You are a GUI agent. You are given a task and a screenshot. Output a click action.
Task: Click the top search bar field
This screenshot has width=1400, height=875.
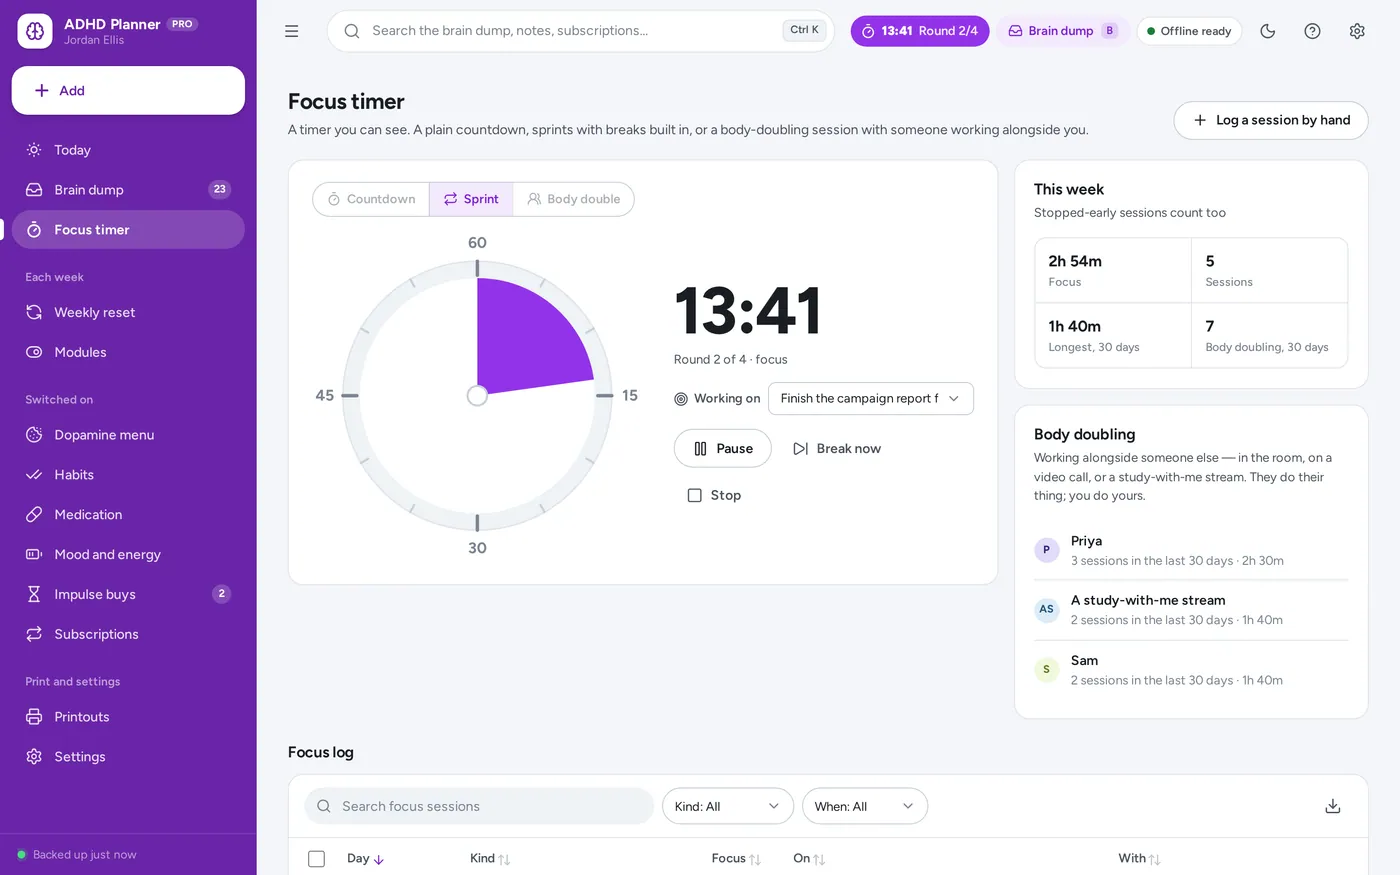tap(580, 31)
